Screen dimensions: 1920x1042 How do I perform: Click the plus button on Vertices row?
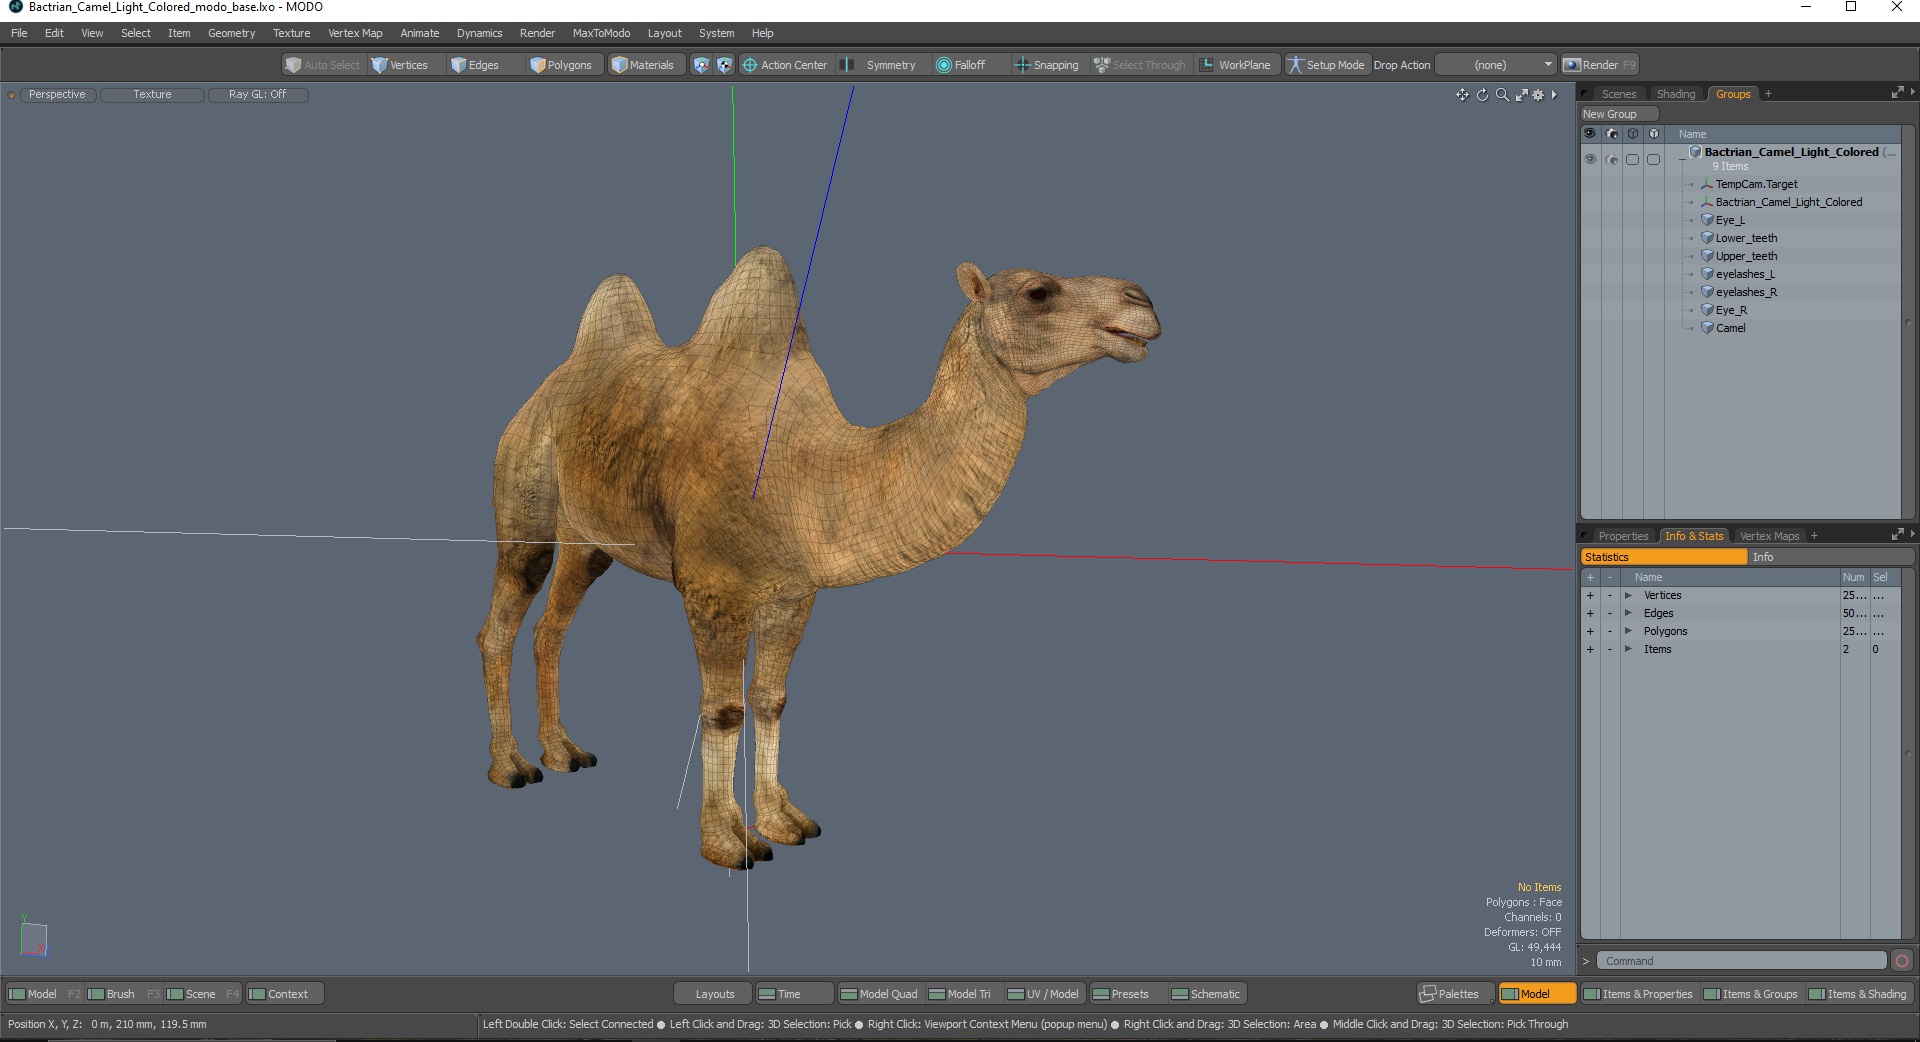(x=1590, y=595)
